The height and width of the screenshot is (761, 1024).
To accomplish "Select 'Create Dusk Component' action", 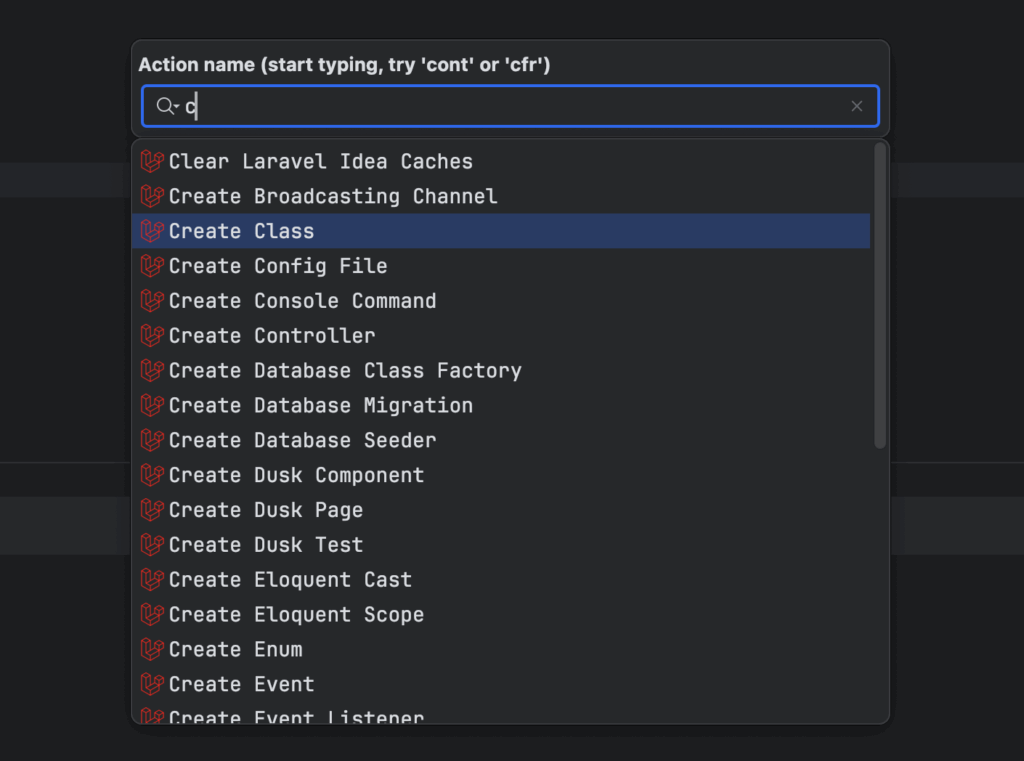I will [x=501, y=475].
